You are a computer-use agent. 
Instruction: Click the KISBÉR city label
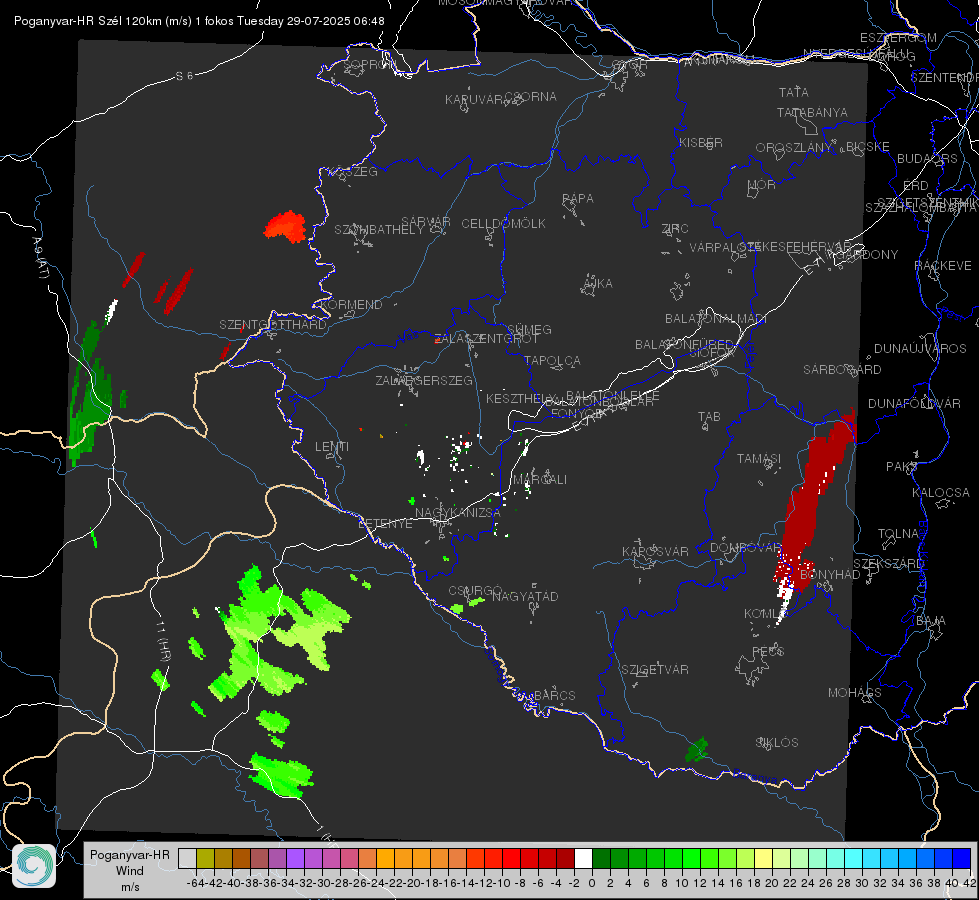(x=701, y=143)
